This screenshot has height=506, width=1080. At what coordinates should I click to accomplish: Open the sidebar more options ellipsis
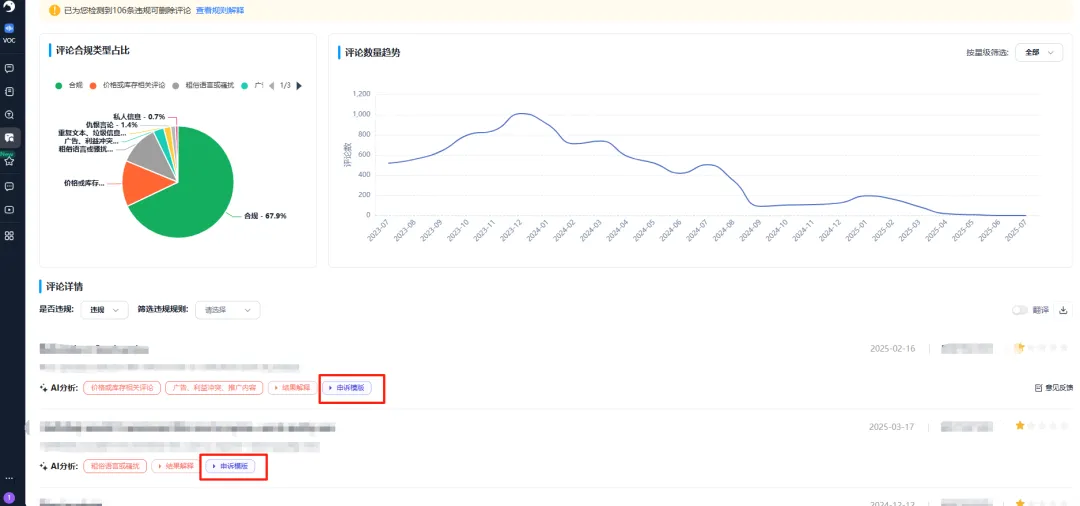pos(9,478)
